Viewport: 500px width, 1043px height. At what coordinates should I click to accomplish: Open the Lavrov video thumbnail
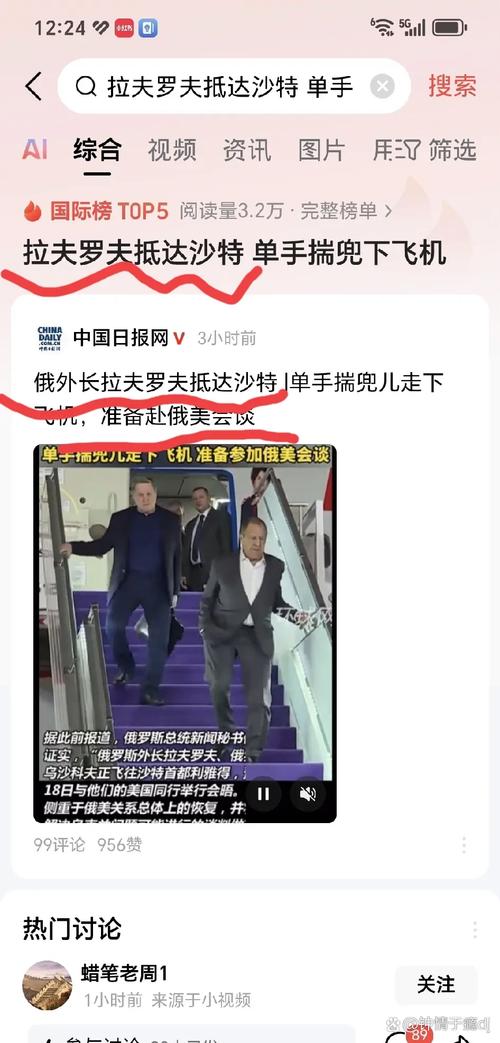point(185,633)
